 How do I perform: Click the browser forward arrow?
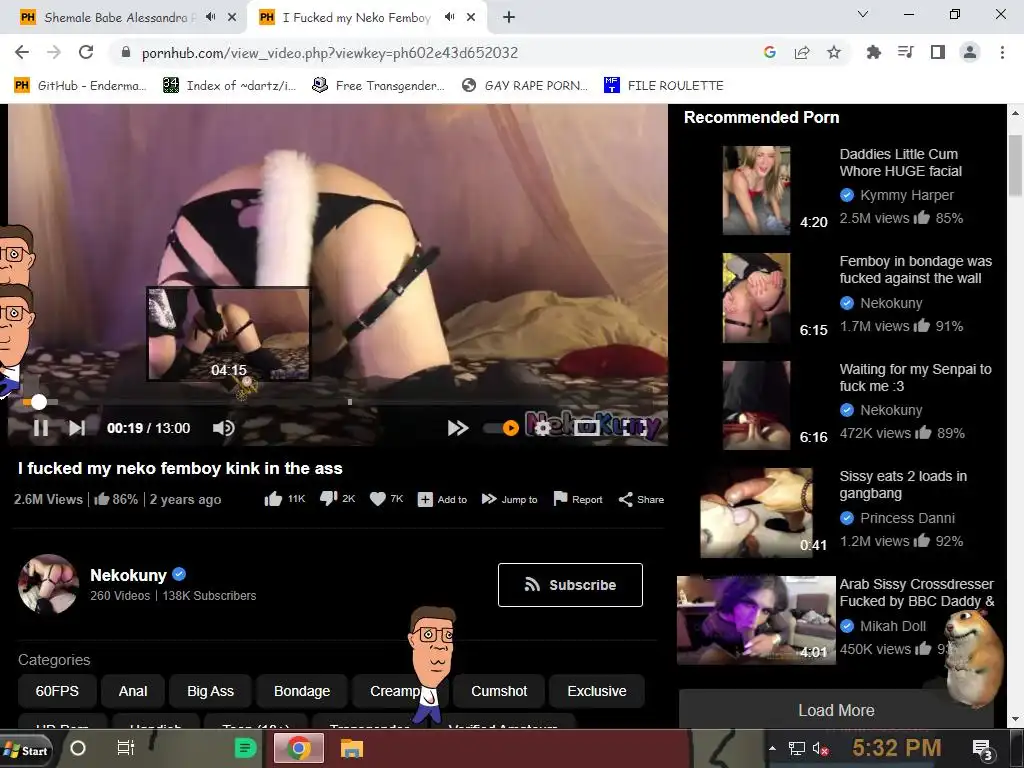click(x=54, y=52)
